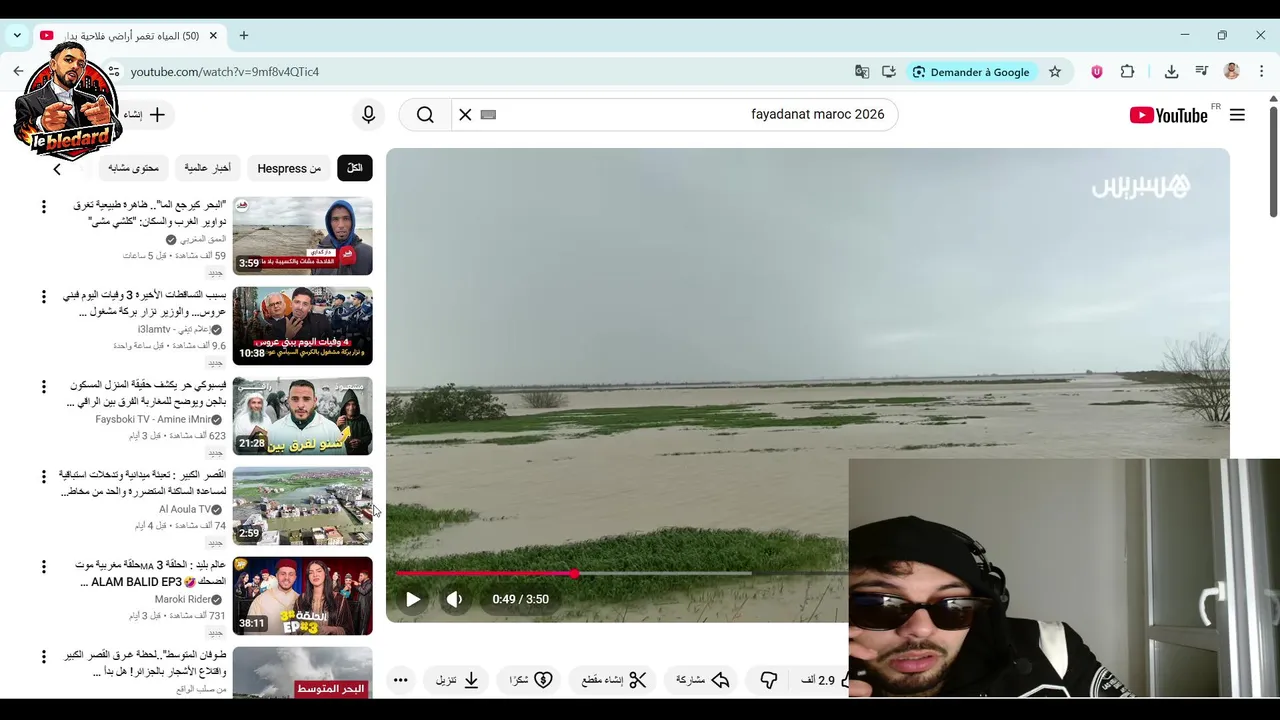Click the search magnifier button

pos(425,115)
